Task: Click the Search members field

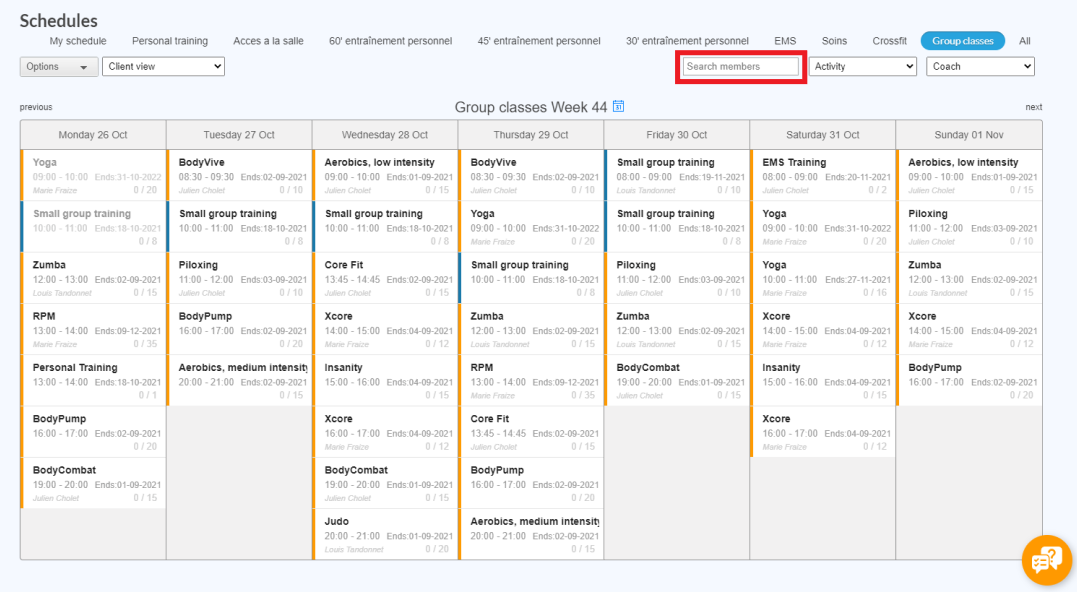Action: 741,67
